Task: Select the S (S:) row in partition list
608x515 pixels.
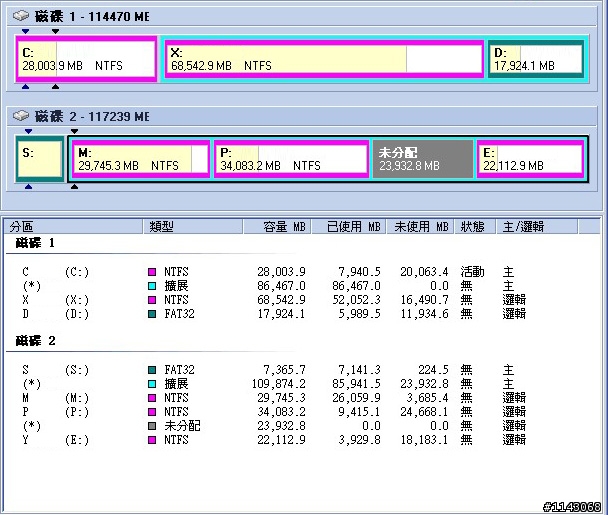Action: point(273,370)
